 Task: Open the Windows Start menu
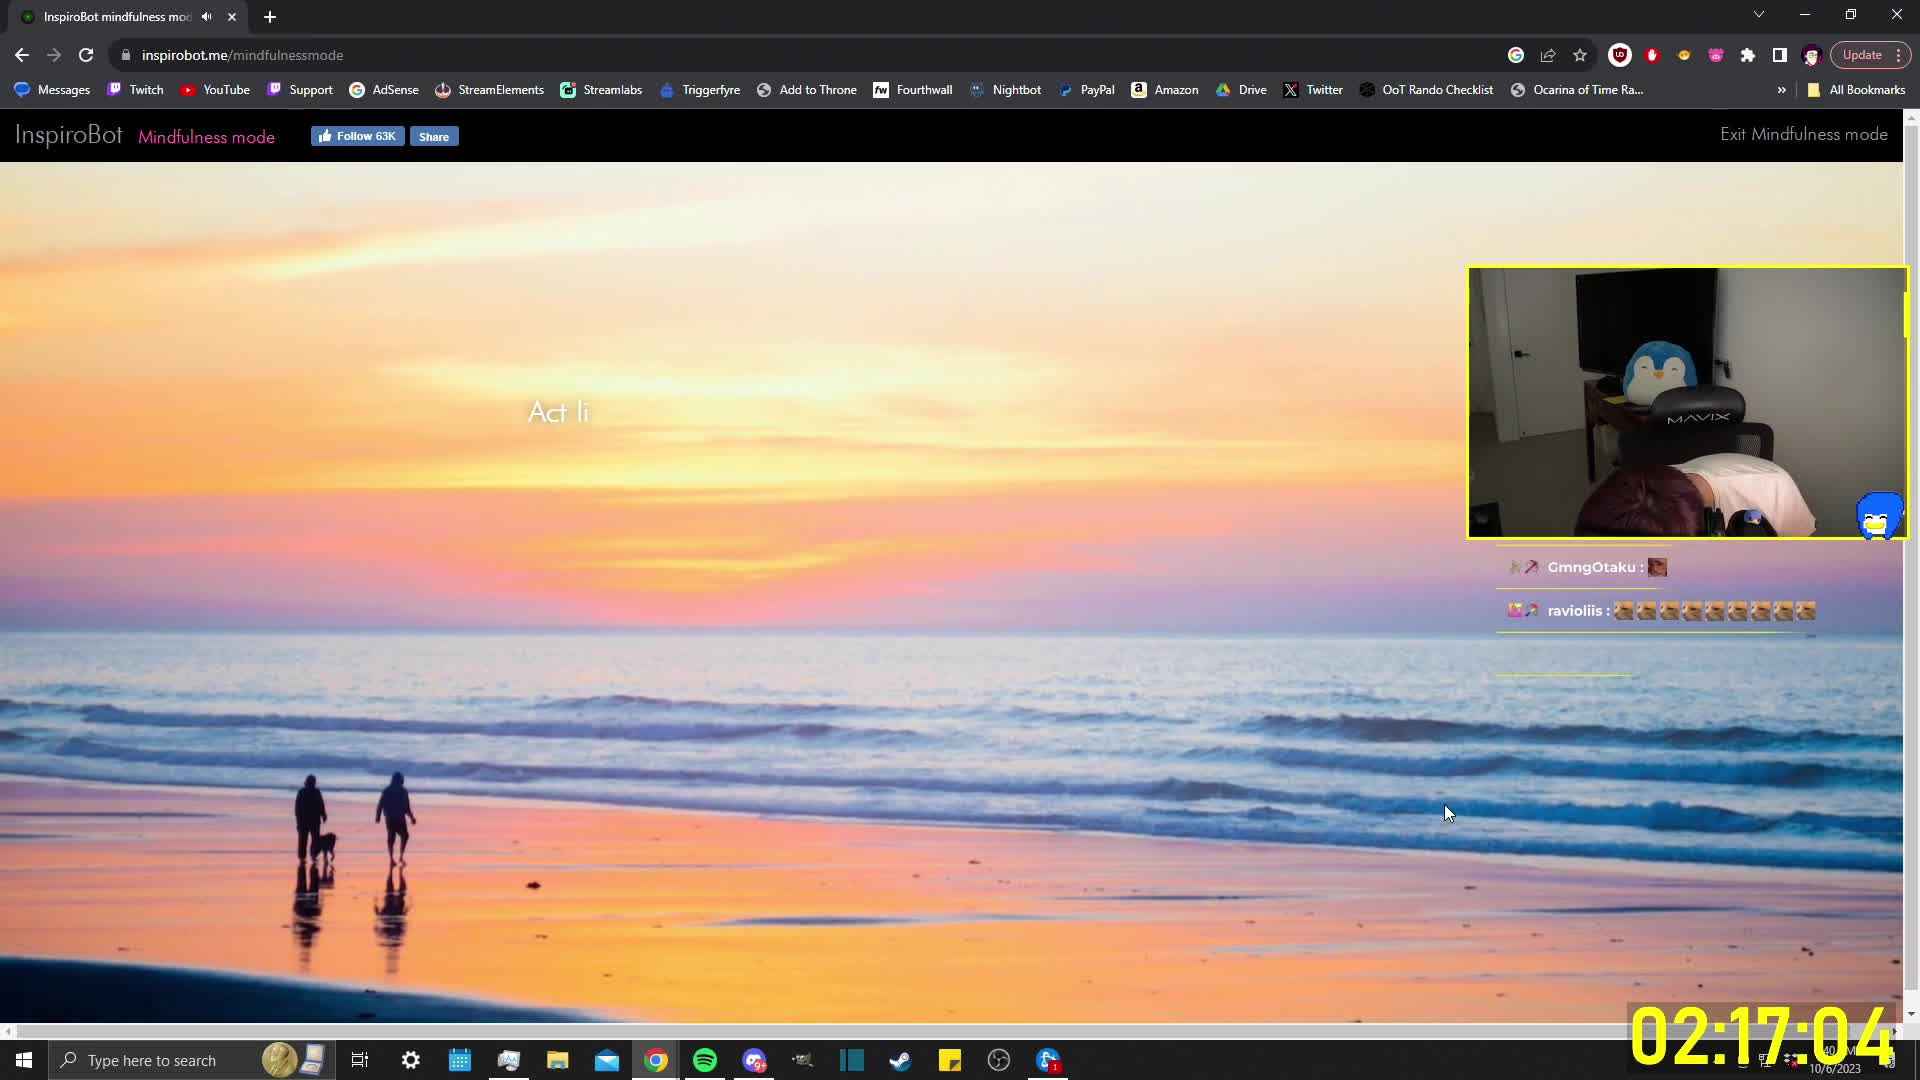(24, 1060)
